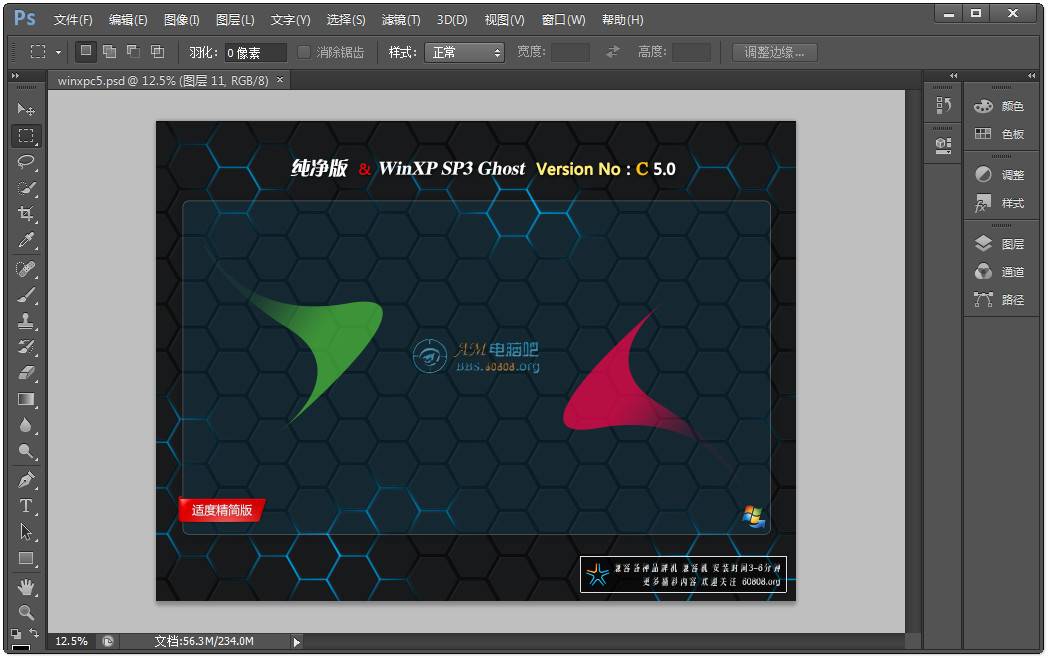Open the 文件(F) menu
Screen dimensions: 1048x658
click(73, 20)
